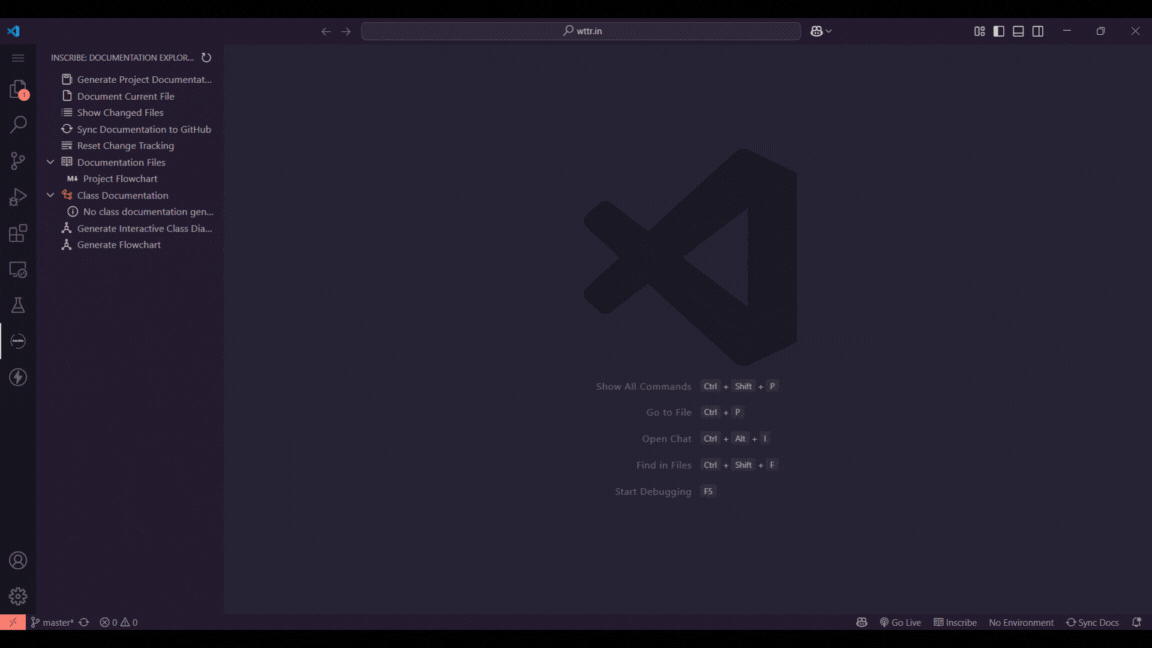Viewport: 1152px width, 648px height.
Task: Refresh the Inscribe Documentation Explorer
Action: (206, 57)
